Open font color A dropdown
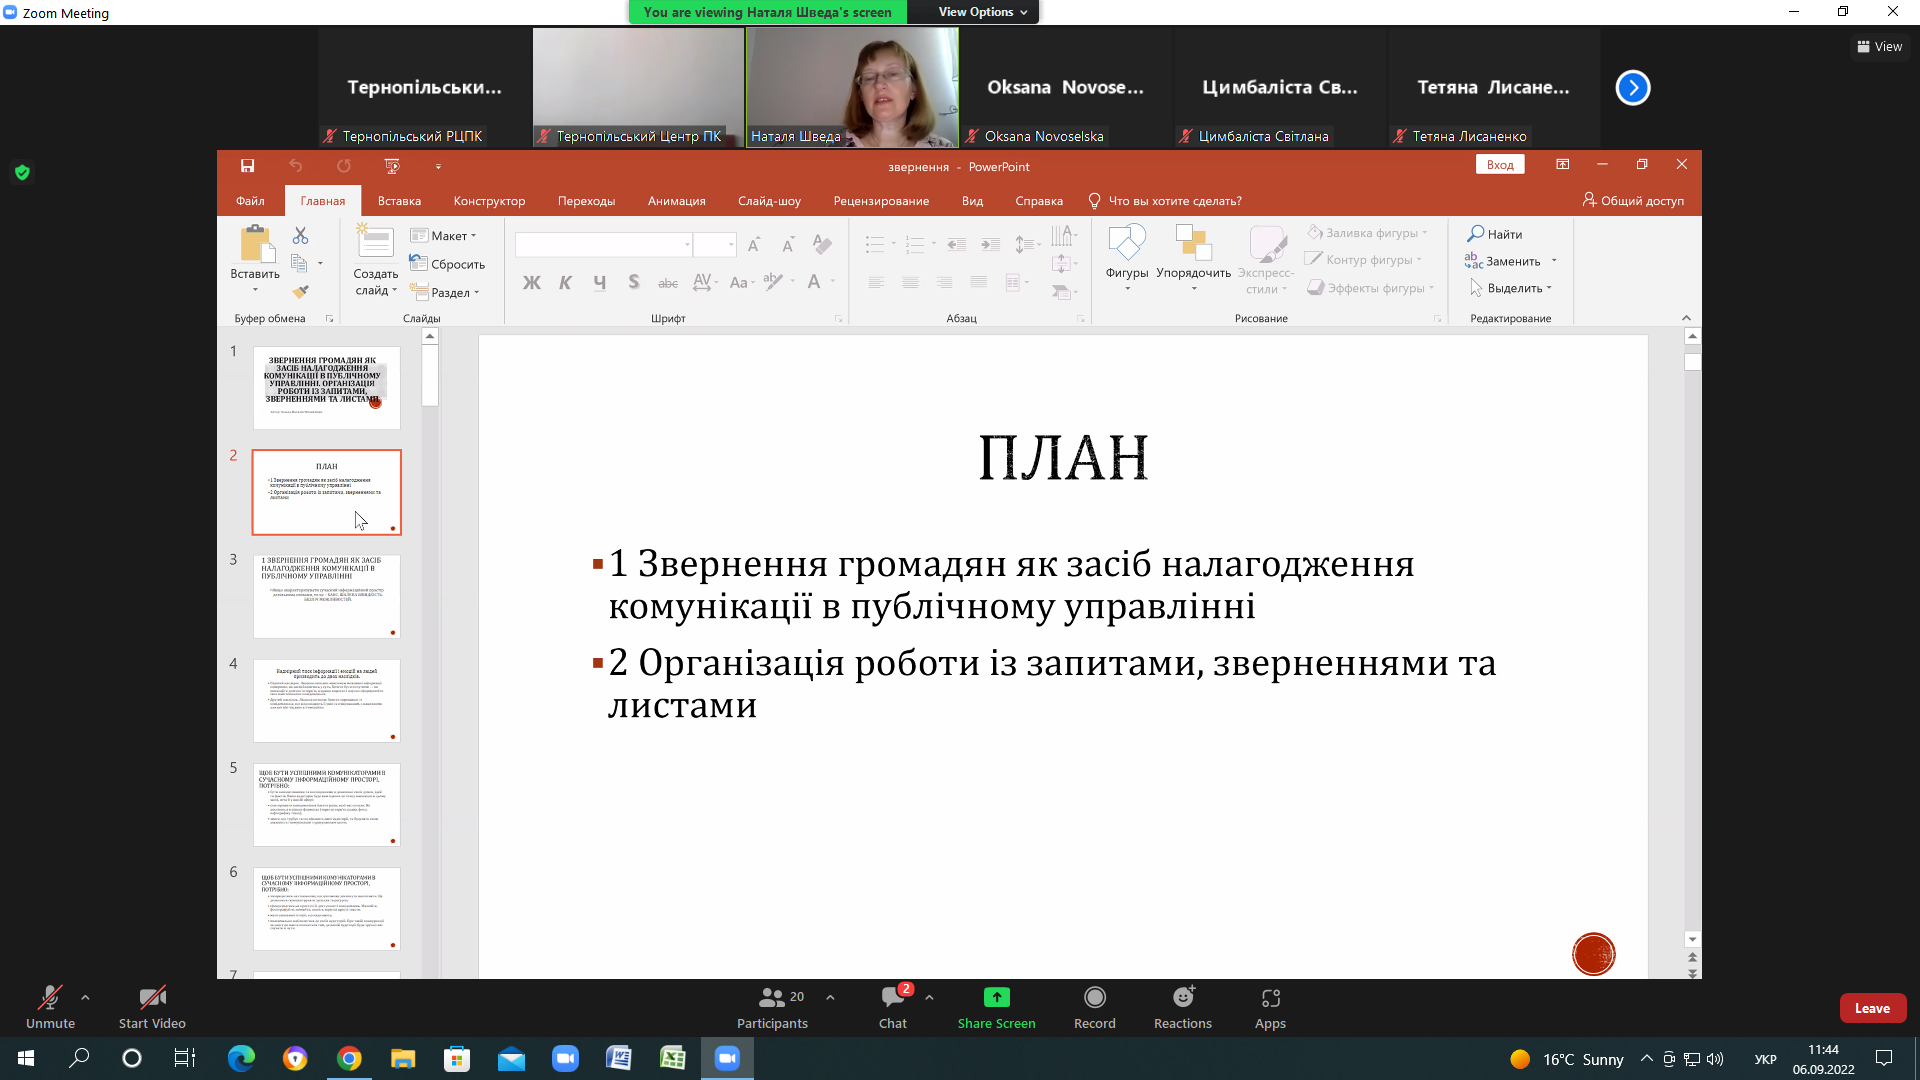Screen dimensions: 1920x1080 pyautogui.click(x=833, y=283)
